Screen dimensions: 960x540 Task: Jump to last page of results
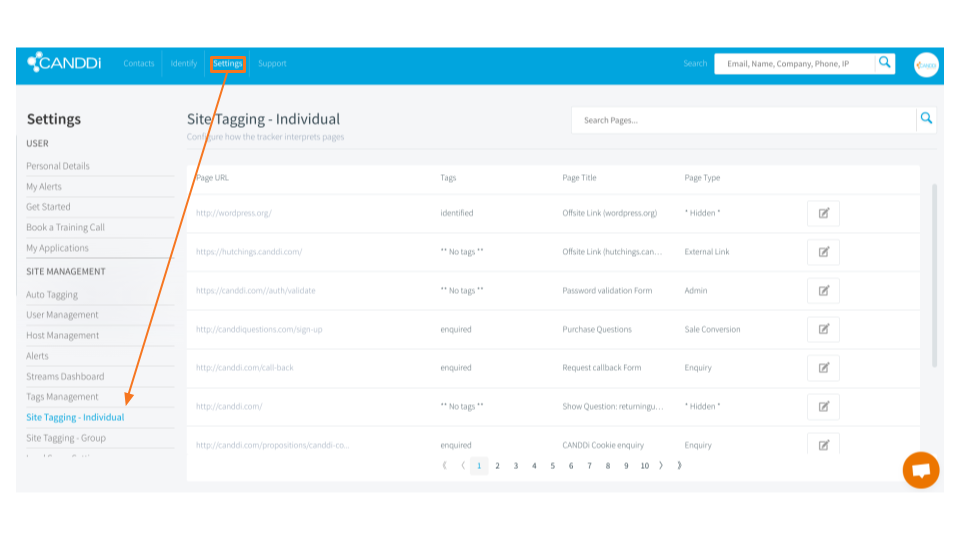pyautogui.click(x=679, y=465)
